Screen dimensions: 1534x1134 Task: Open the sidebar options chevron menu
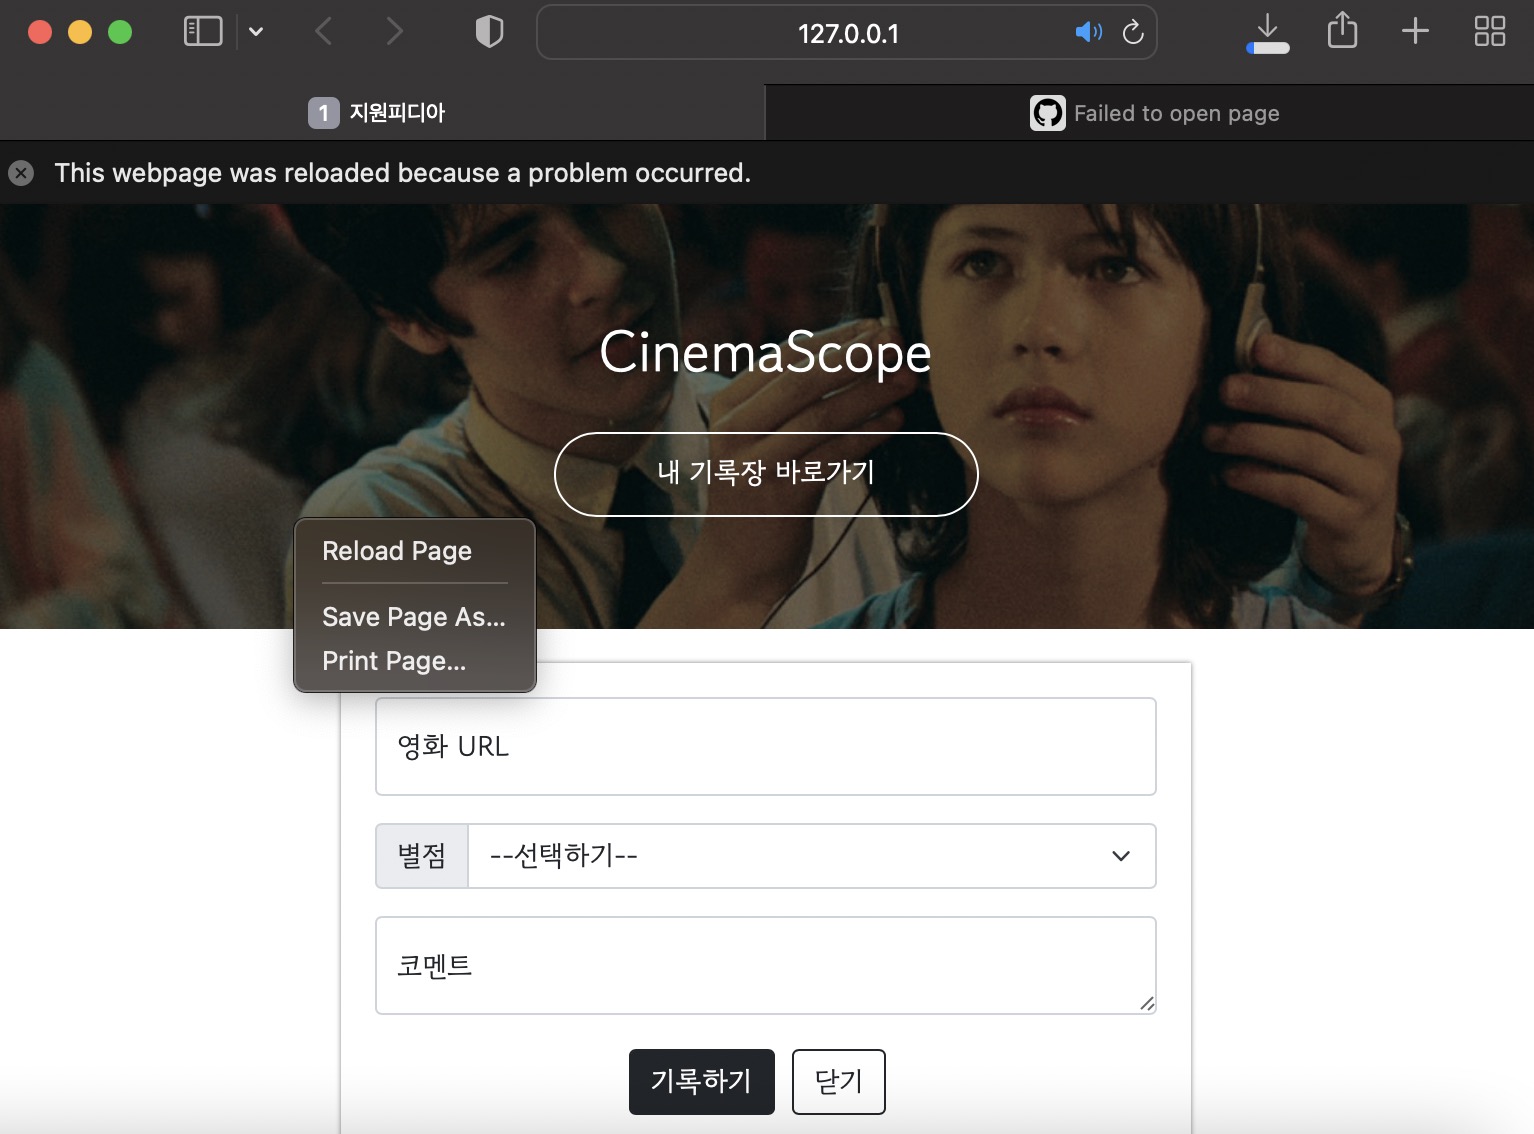256,32
